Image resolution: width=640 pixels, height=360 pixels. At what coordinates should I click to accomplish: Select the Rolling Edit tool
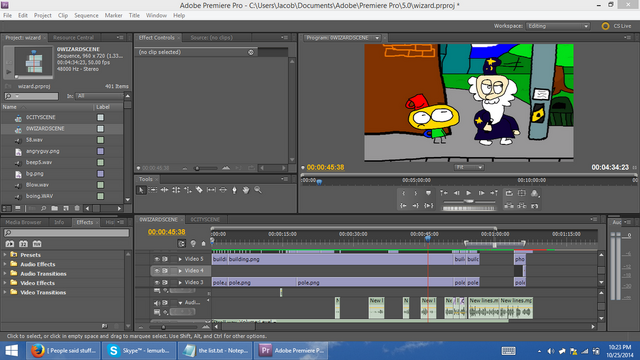pos(176,190)
